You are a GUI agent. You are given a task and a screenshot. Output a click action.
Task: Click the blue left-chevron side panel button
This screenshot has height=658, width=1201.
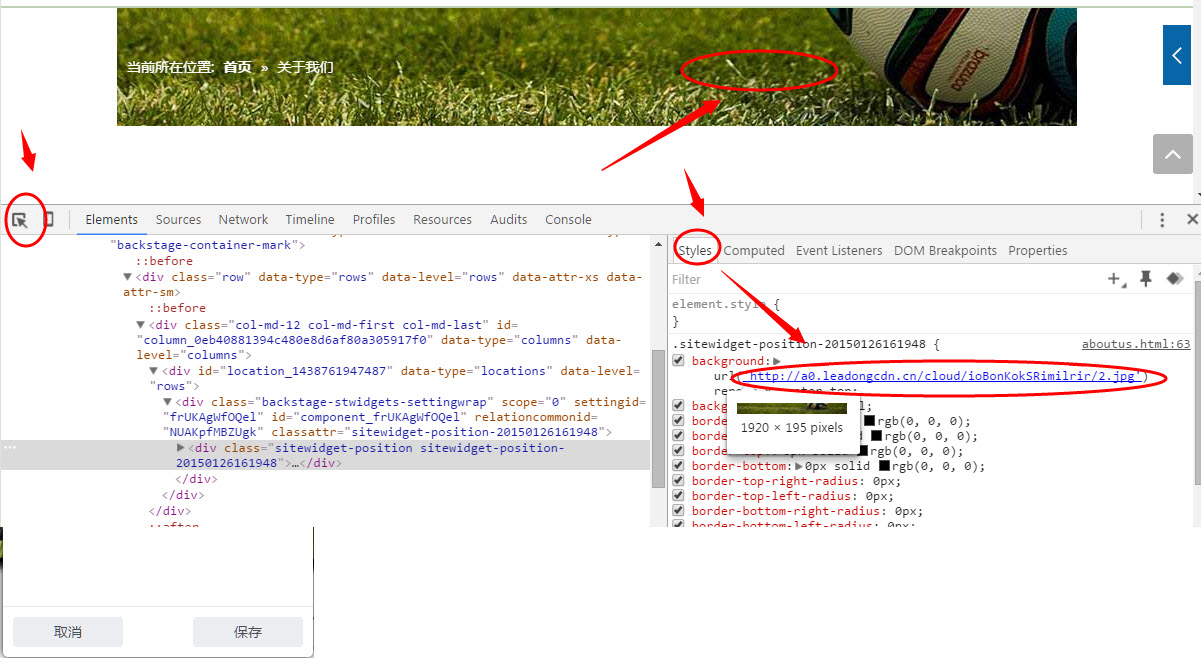[x=1177, y=55]
